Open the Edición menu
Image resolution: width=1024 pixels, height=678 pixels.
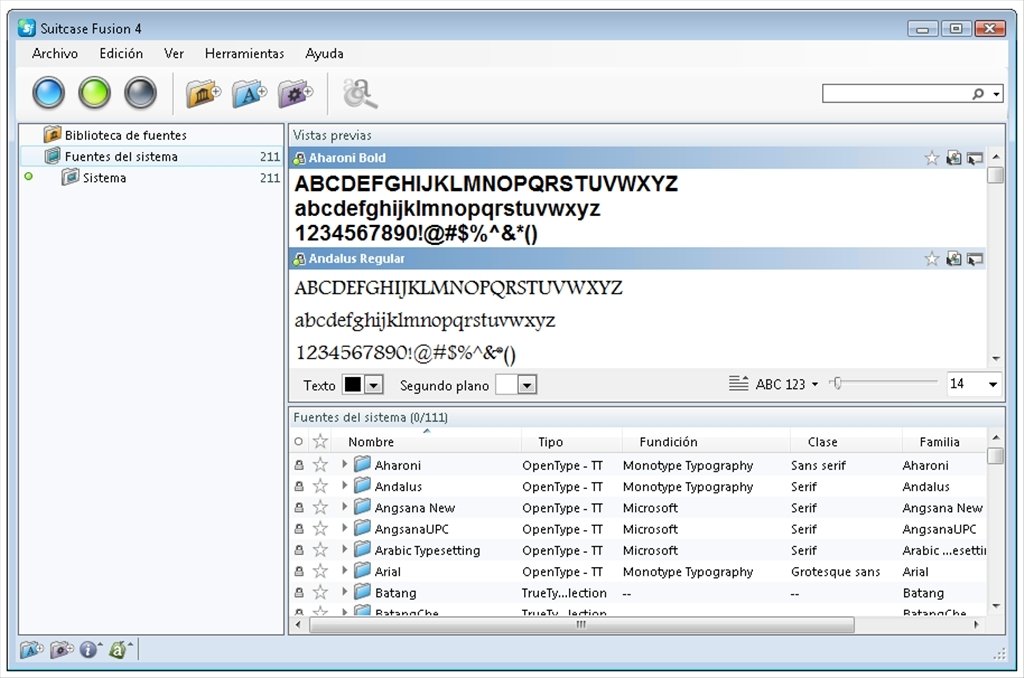(x=121, y=54)
